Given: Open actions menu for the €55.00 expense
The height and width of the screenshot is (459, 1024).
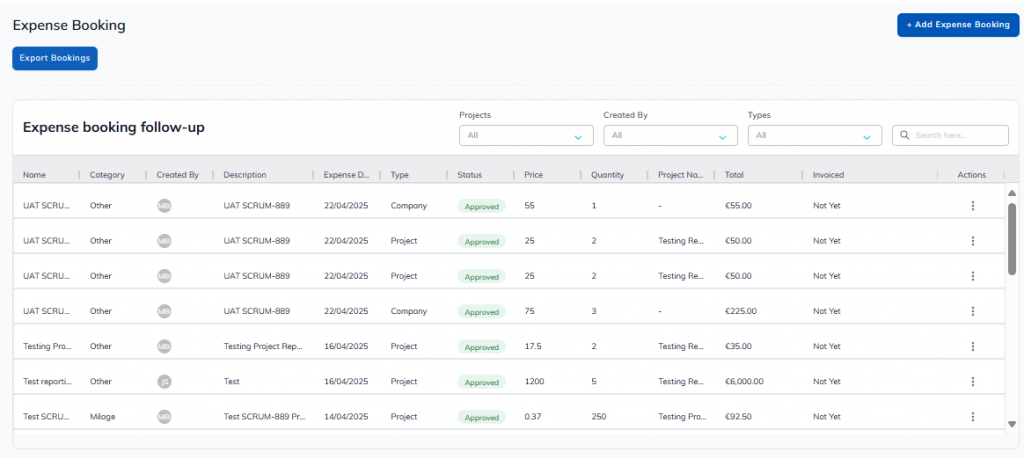Looking at the screenshot, I should (972, 206).
